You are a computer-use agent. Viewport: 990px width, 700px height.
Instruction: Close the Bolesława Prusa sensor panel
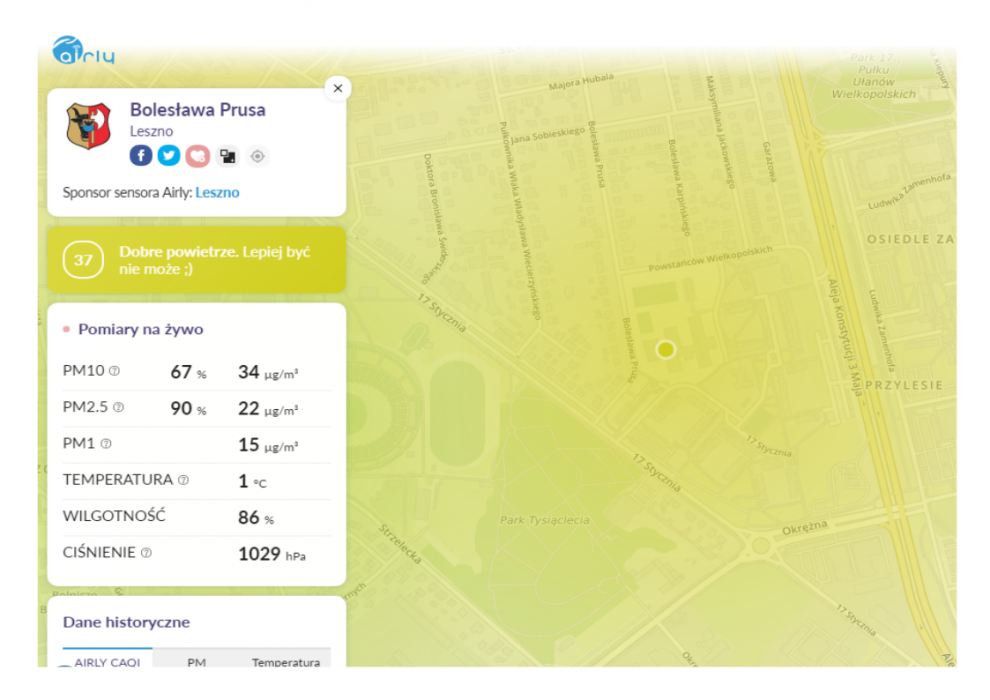coord(338,88)
